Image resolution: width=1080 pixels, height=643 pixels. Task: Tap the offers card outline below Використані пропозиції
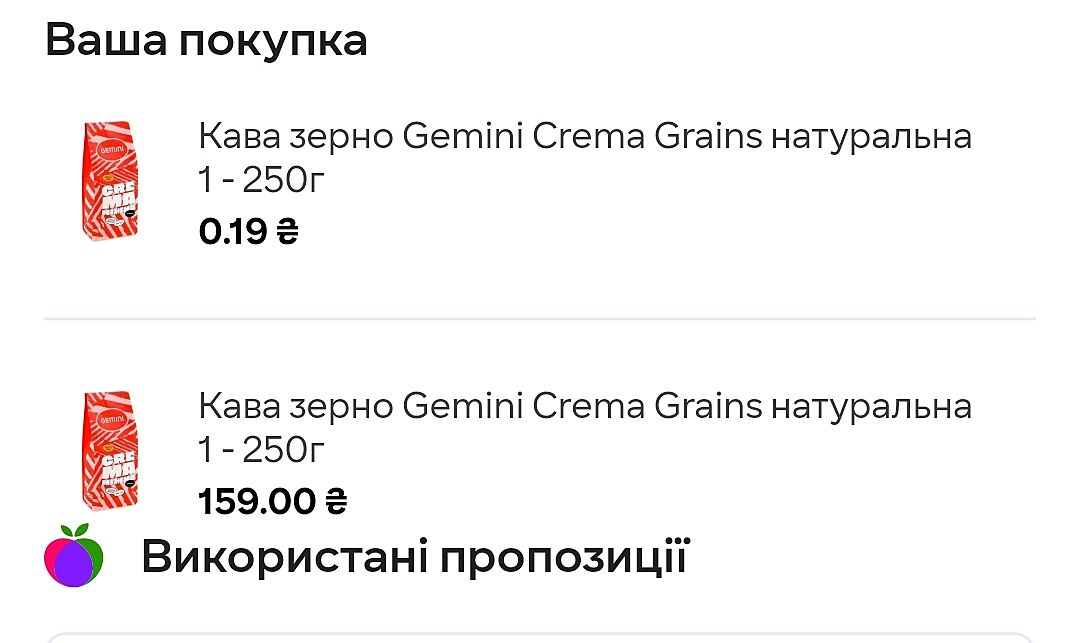pyautogui.click(x=540, y=636)
